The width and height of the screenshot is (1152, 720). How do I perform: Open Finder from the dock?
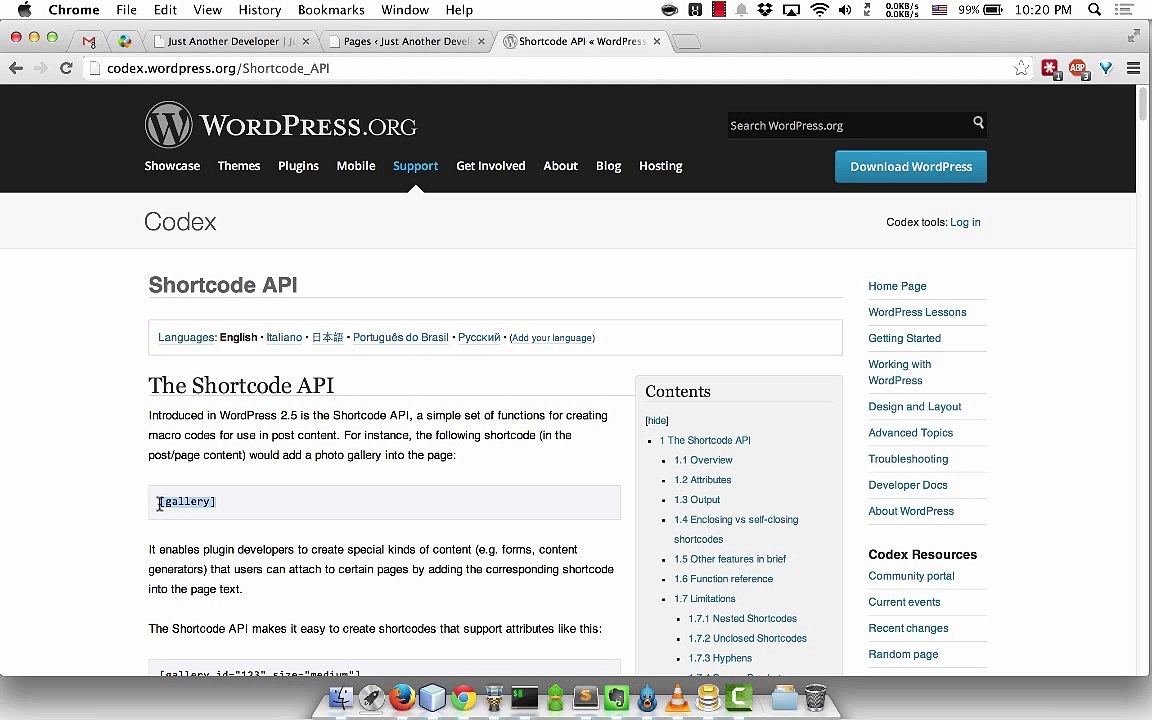click(x=341, y=697)
